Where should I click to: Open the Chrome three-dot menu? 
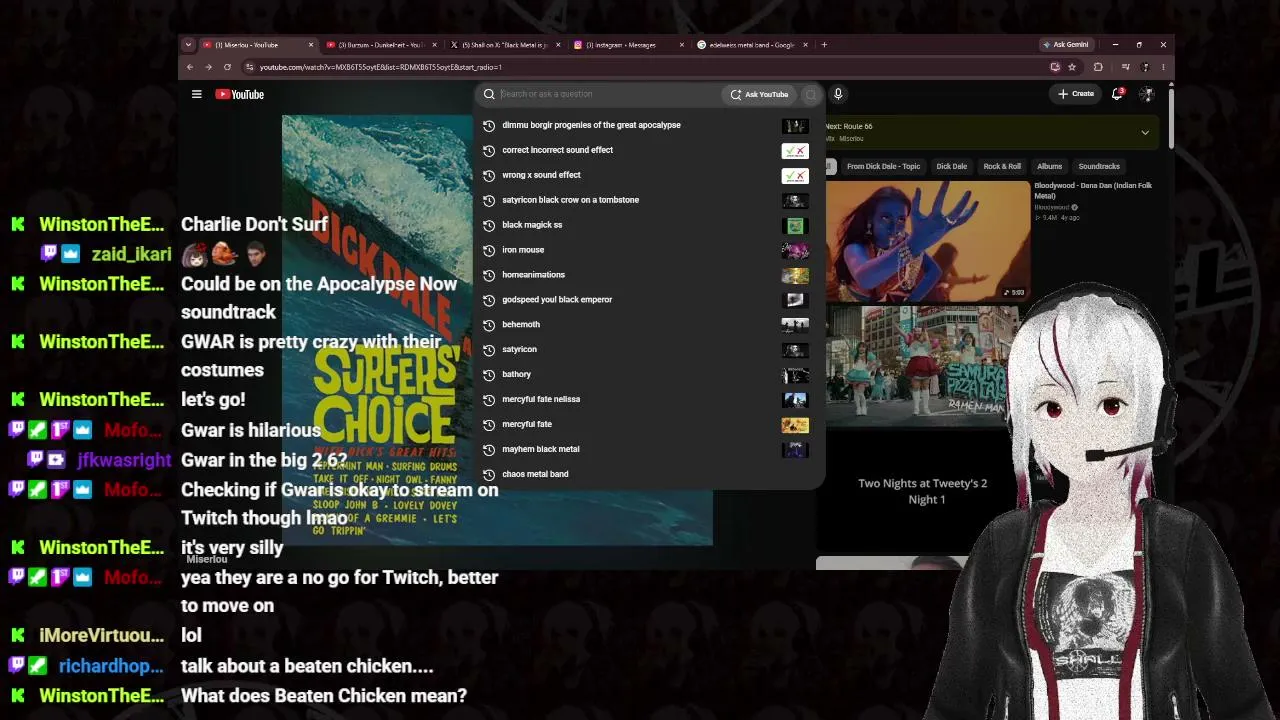(x=1163, y=67)
